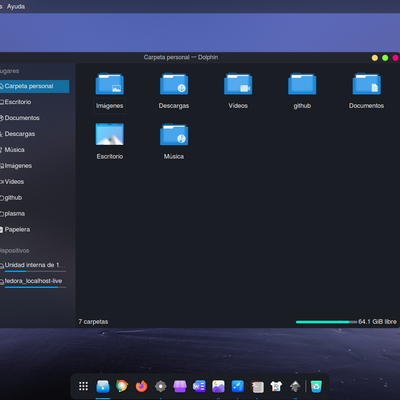Viewport: 400px width, 400px height.
Task: Open the github folder in file view
Action: (302, 83)
